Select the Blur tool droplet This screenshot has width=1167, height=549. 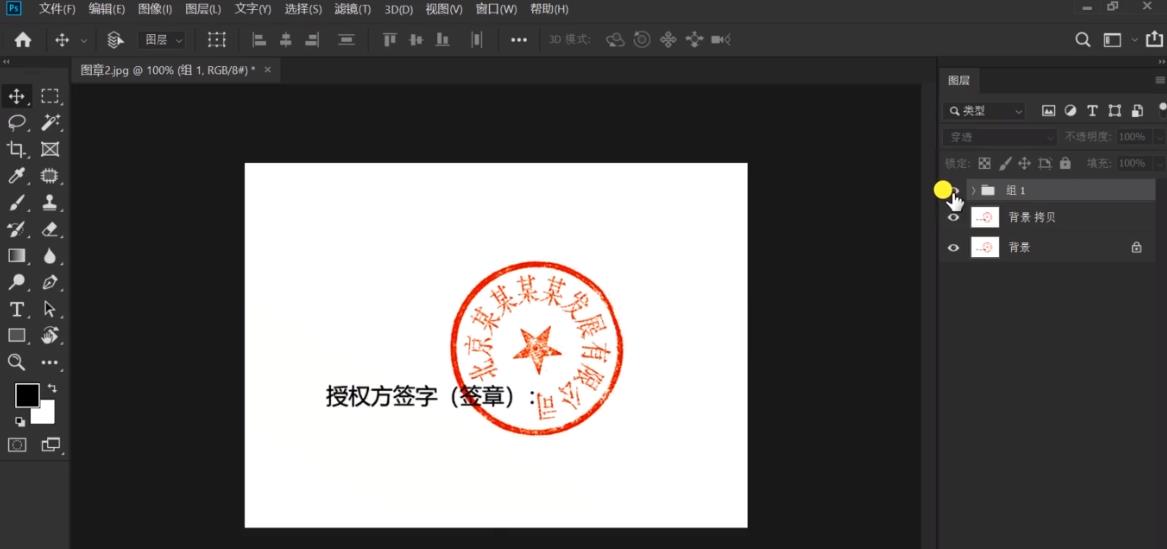coord(50,256)
